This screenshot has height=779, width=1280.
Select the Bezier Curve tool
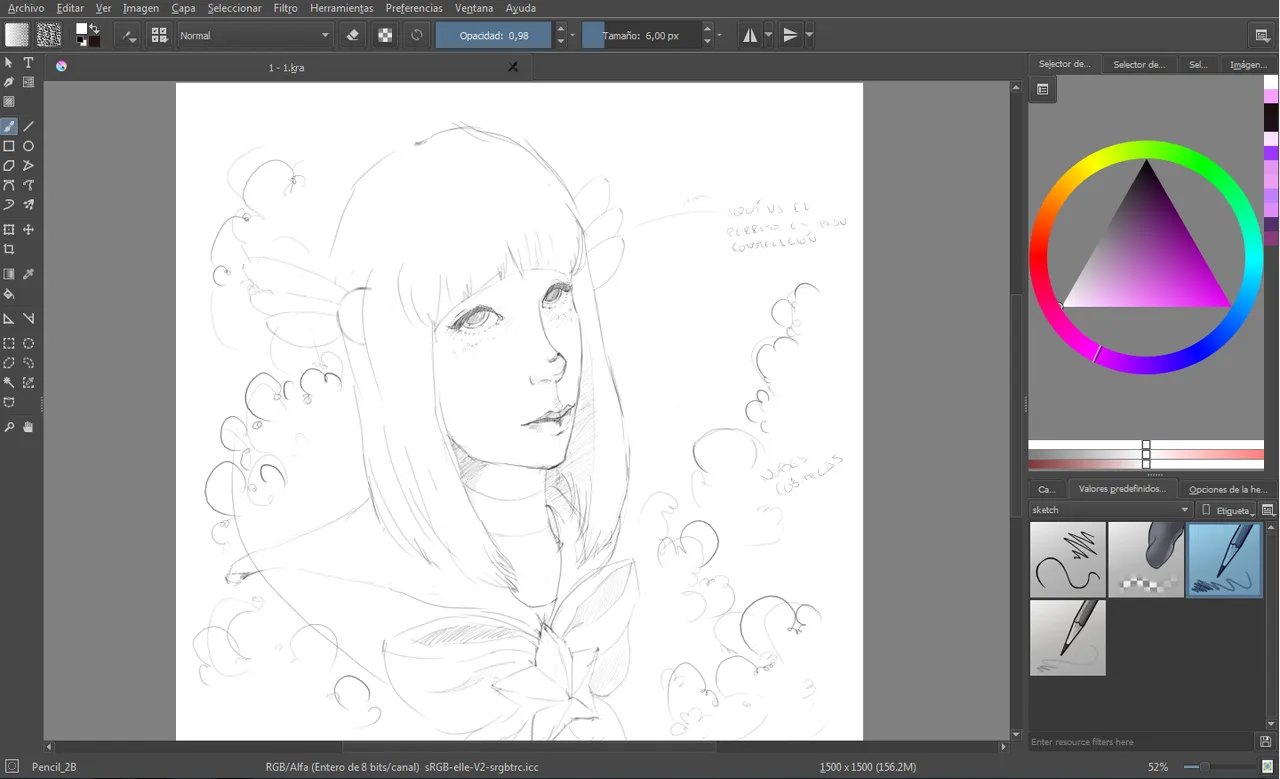[9, 185]
